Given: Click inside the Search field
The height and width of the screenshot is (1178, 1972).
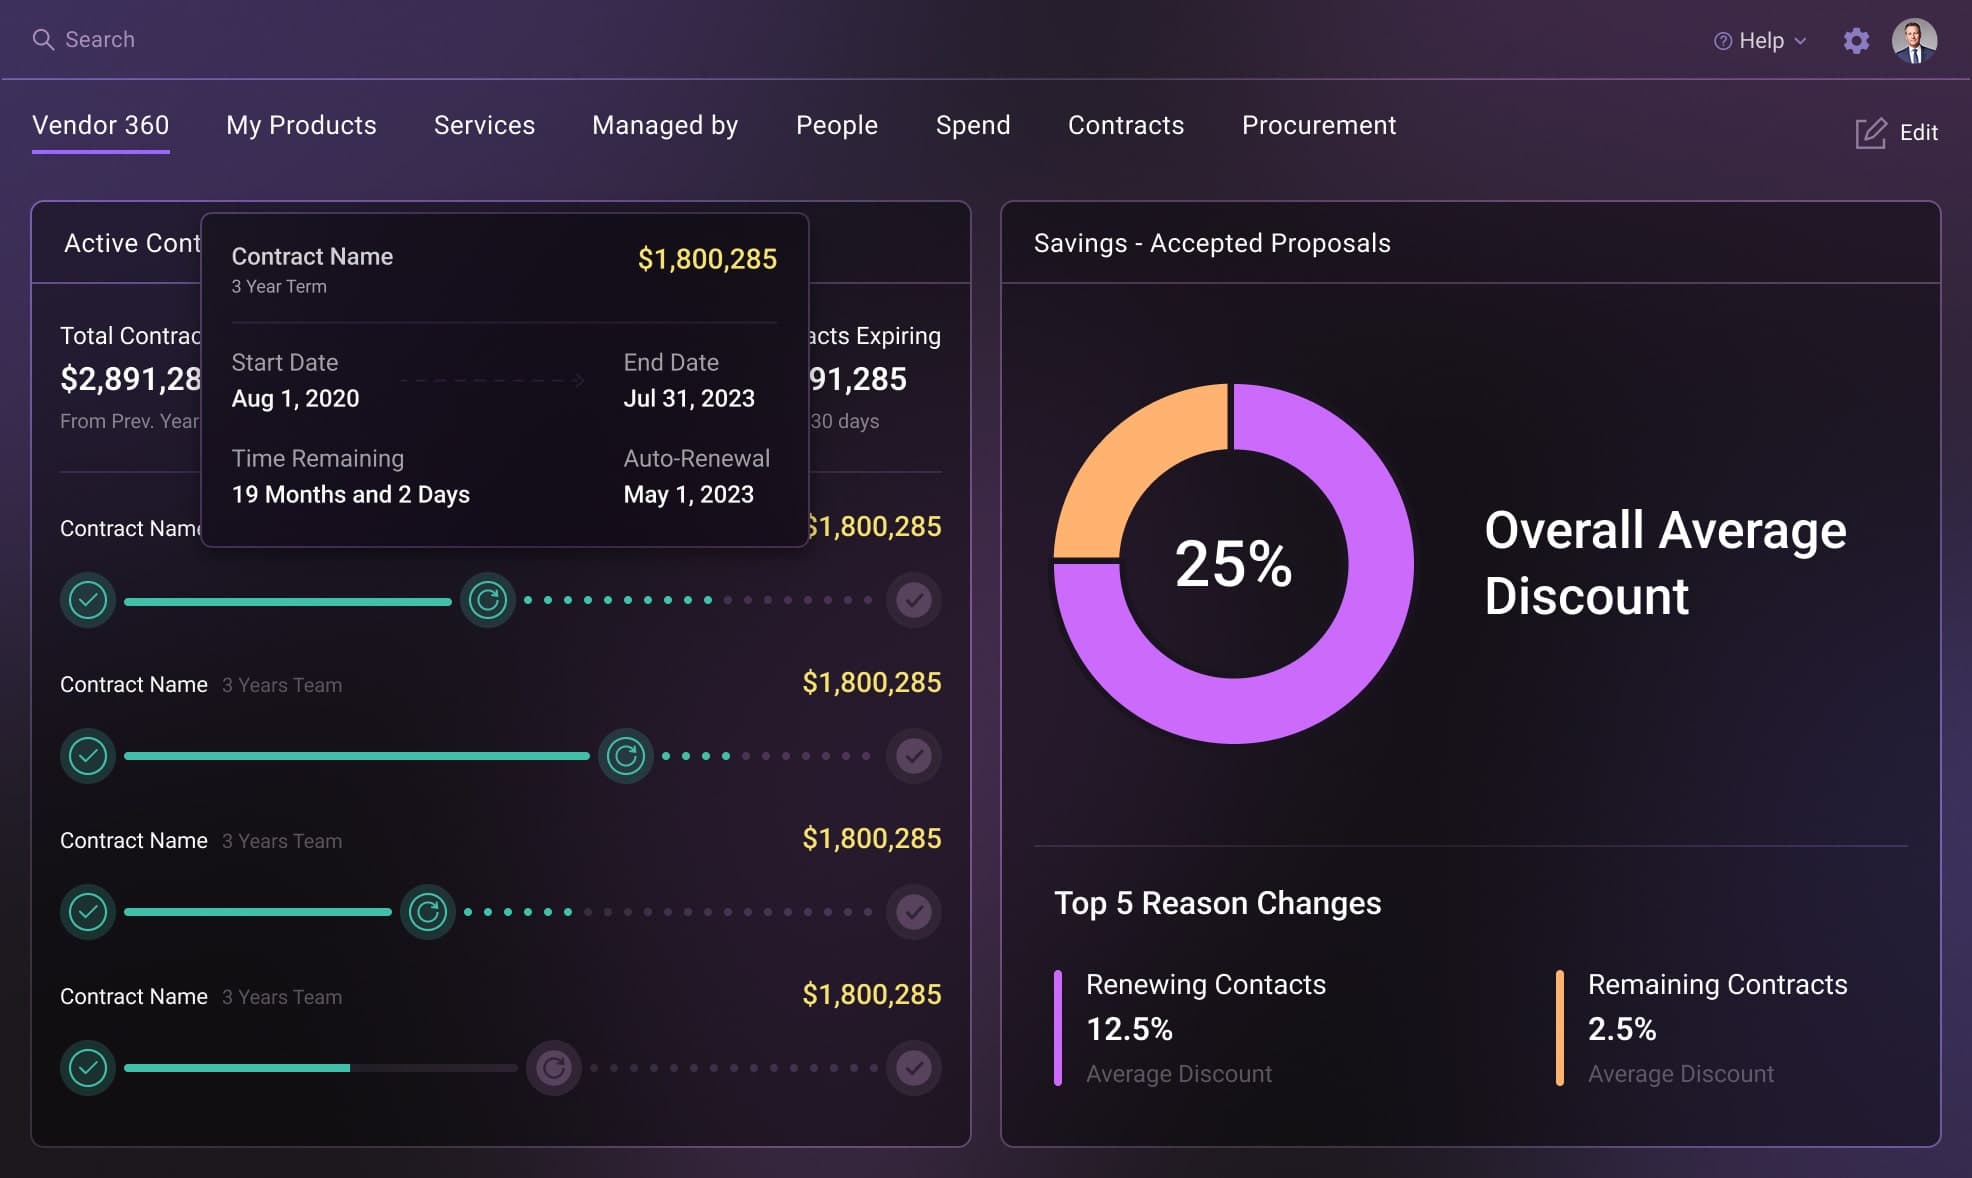Looking at the screenshot, I should click(x=100, y=39).
